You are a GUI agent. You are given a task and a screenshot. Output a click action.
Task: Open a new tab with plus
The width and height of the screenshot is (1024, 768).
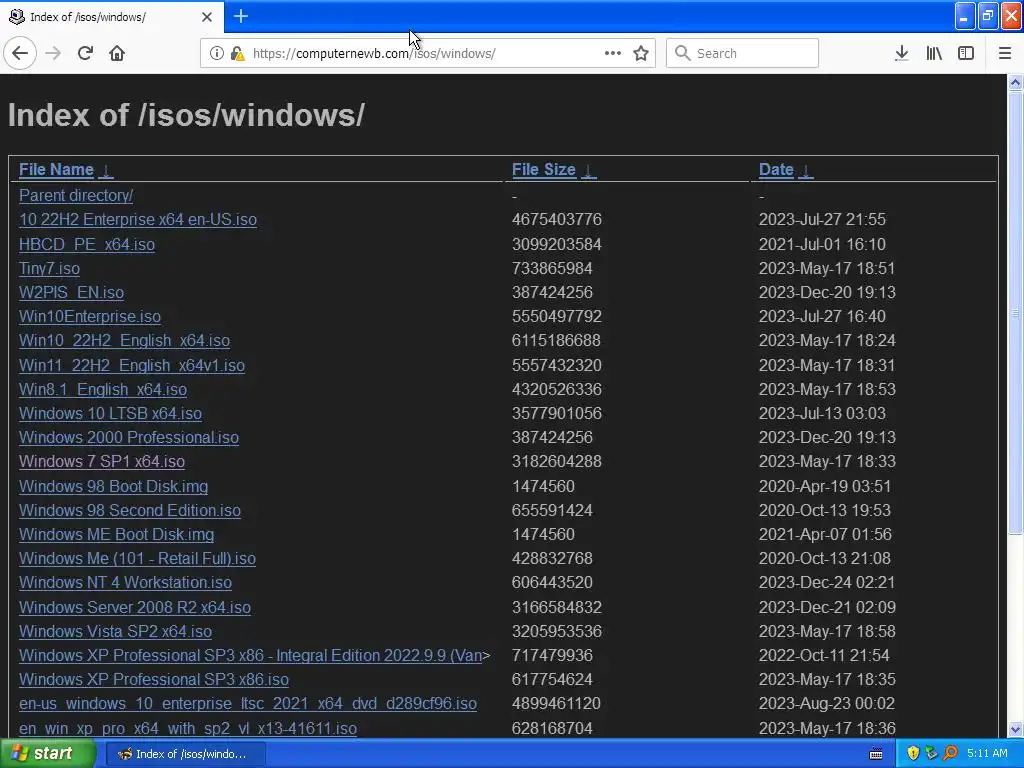pyautogui.click(x=240, y=16)
